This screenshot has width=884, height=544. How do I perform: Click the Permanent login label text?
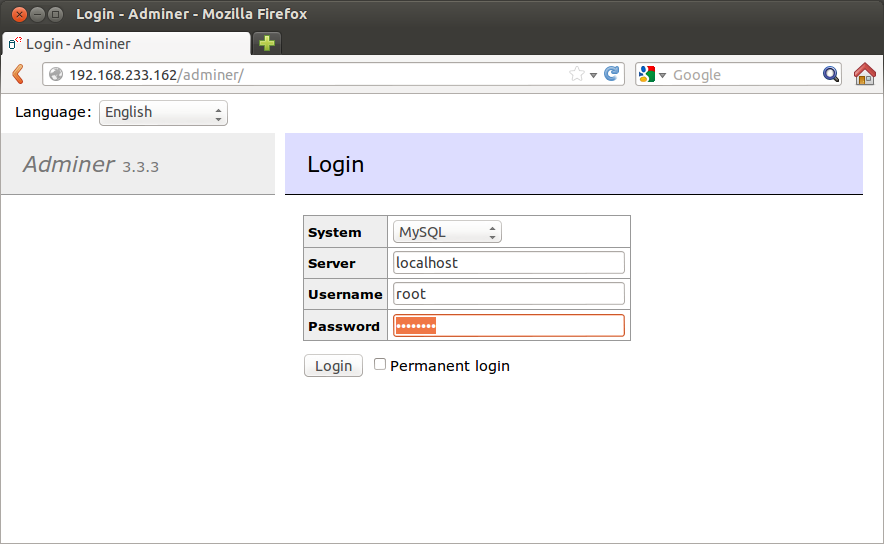coord(450,366)
